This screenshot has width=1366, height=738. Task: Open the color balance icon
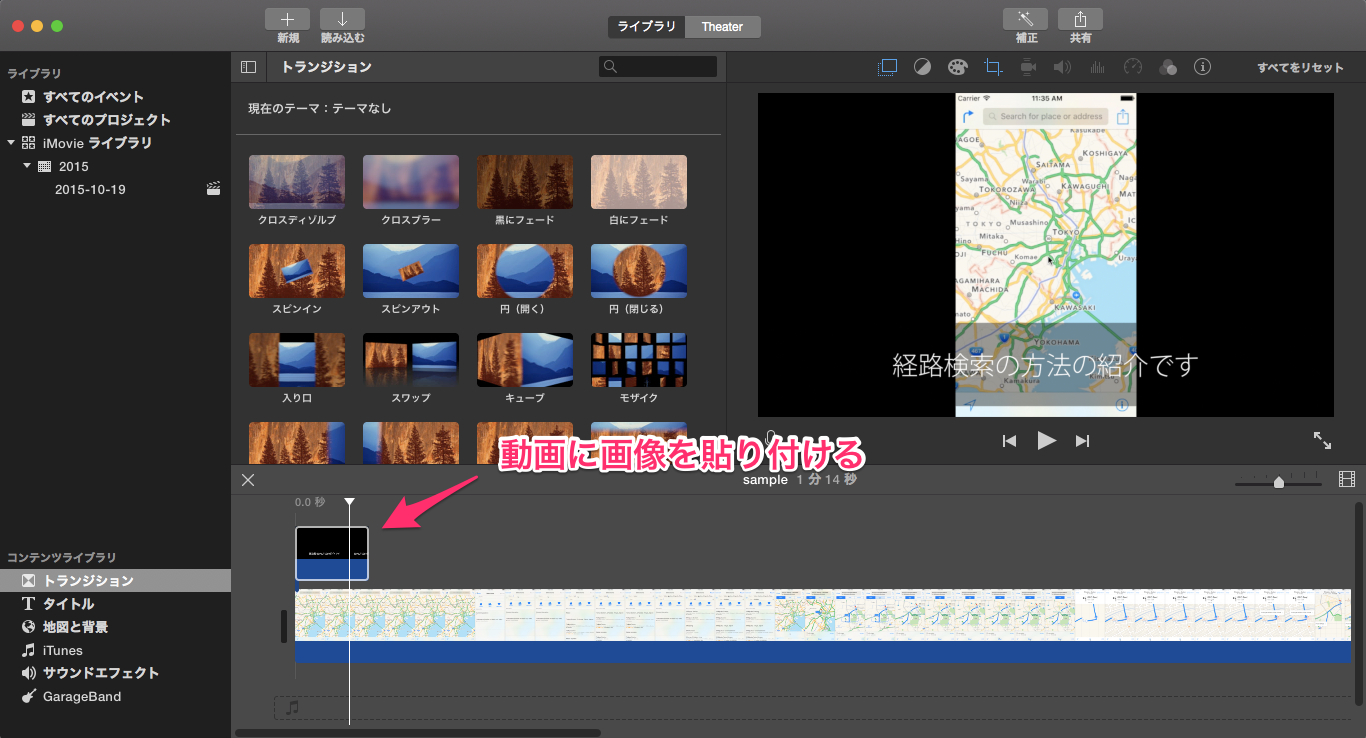point(922,67)
